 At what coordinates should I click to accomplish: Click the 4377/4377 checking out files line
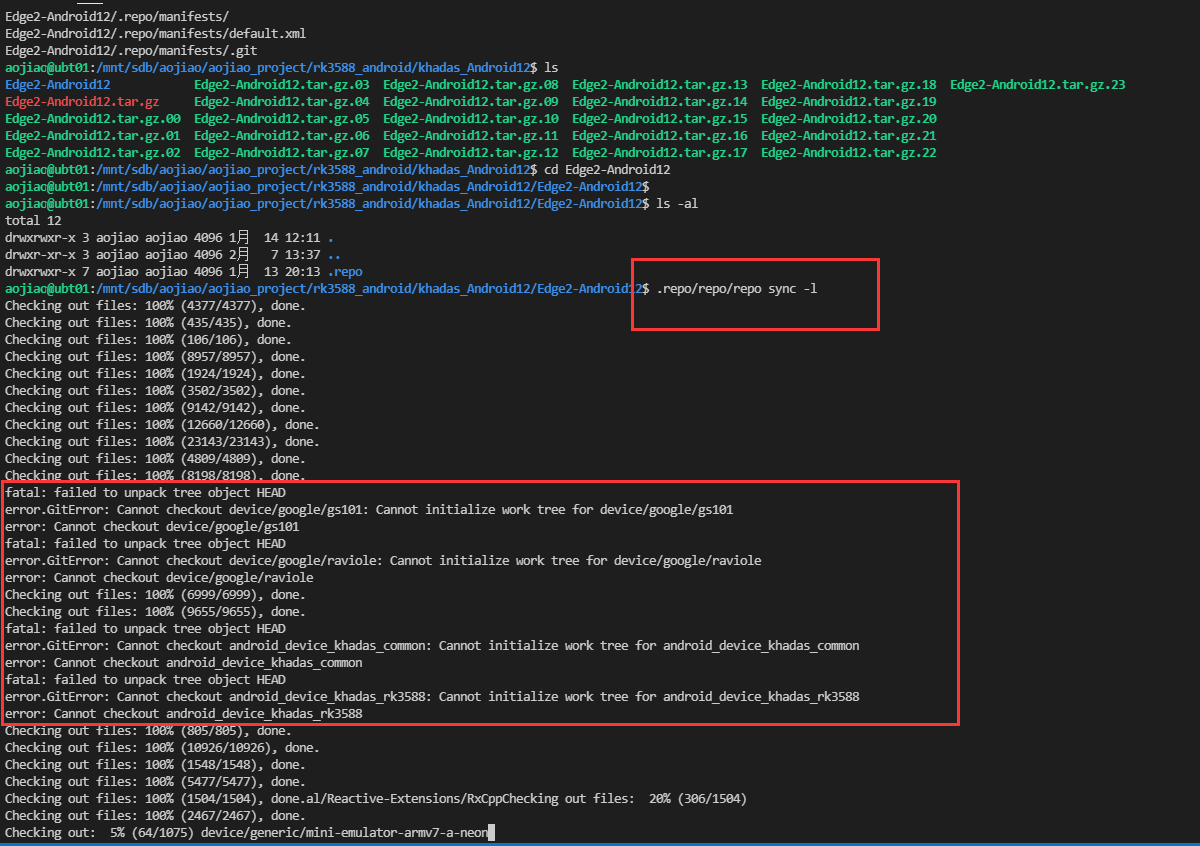click(155, 306)
